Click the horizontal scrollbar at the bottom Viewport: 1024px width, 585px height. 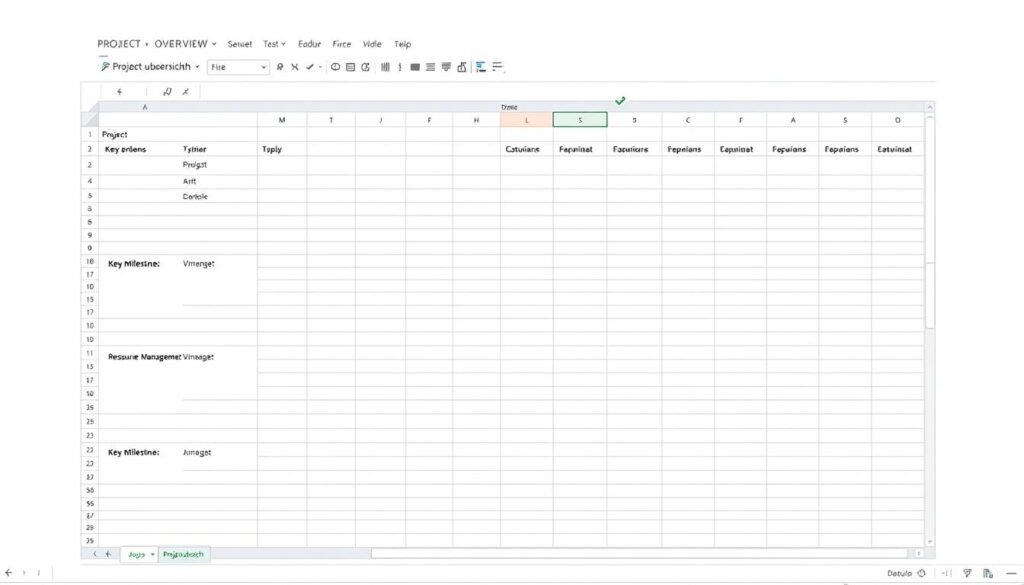click(640, 554)
